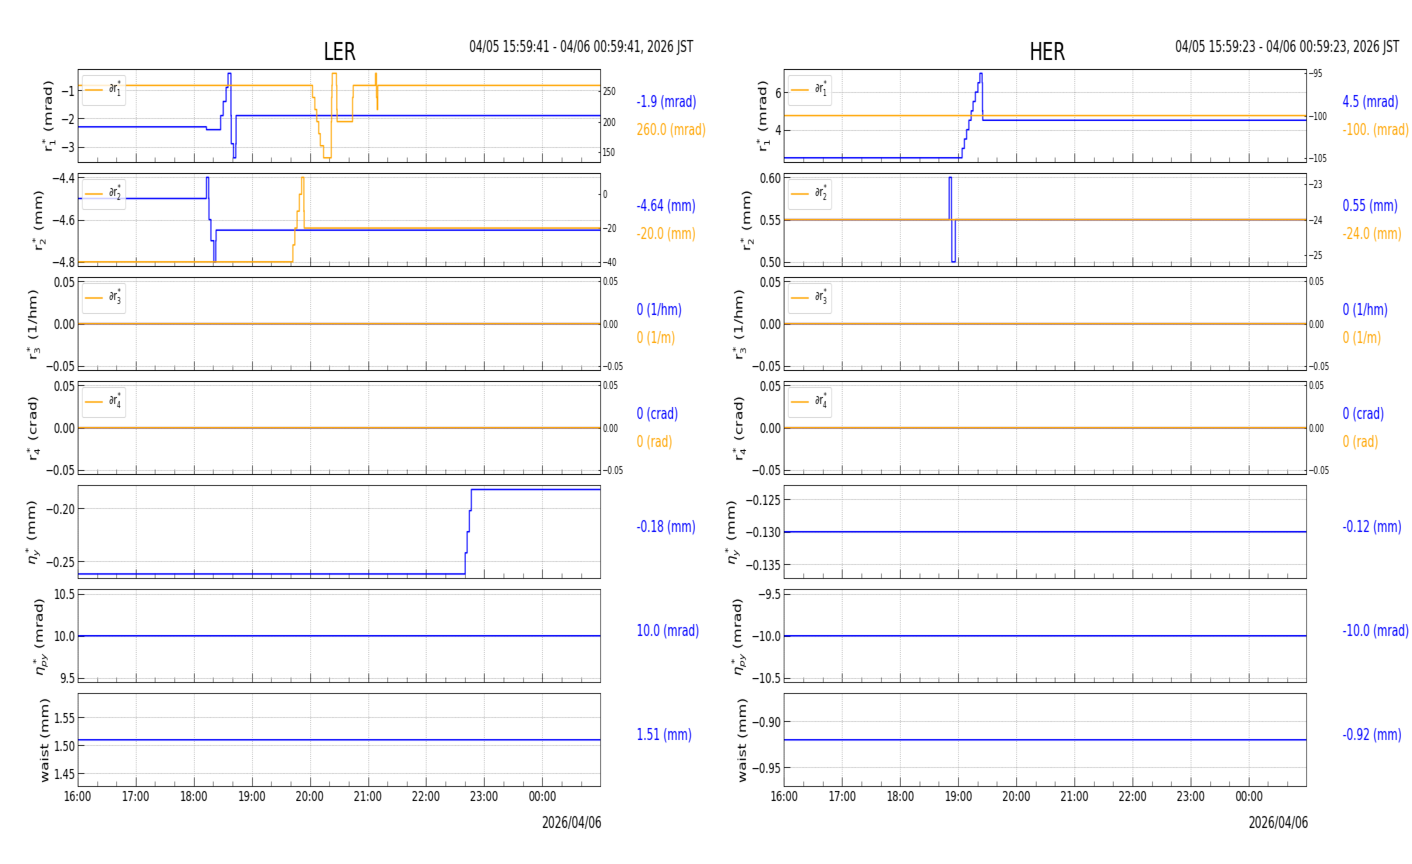Click the HER waist (mm) axis label
Image resolution: width=1412 pixels, height=864 pixels.
point(743,740)
